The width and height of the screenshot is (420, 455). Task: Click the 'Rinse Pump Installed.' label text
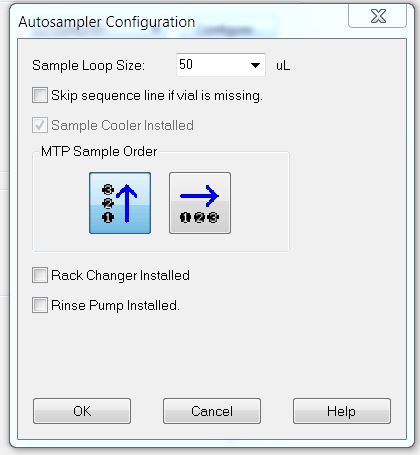(x=115, y=306)
